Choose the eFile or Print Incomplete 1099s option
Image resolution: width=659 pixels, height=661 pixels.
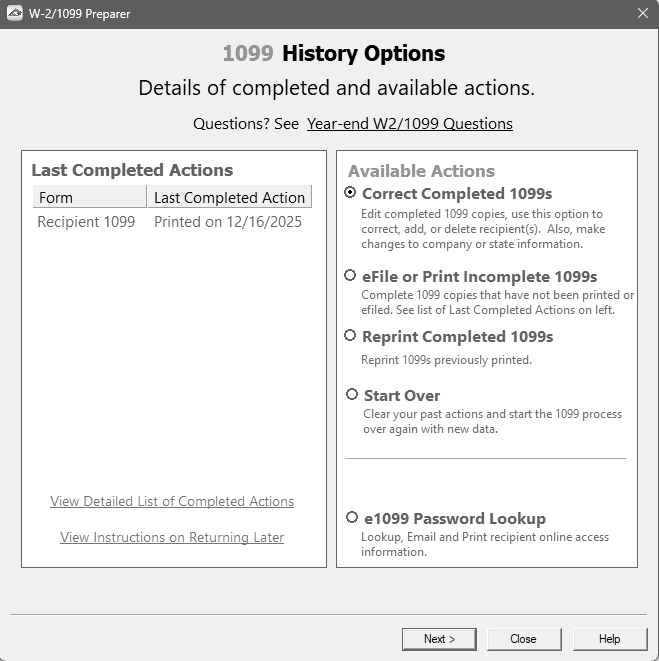(350, 276)
